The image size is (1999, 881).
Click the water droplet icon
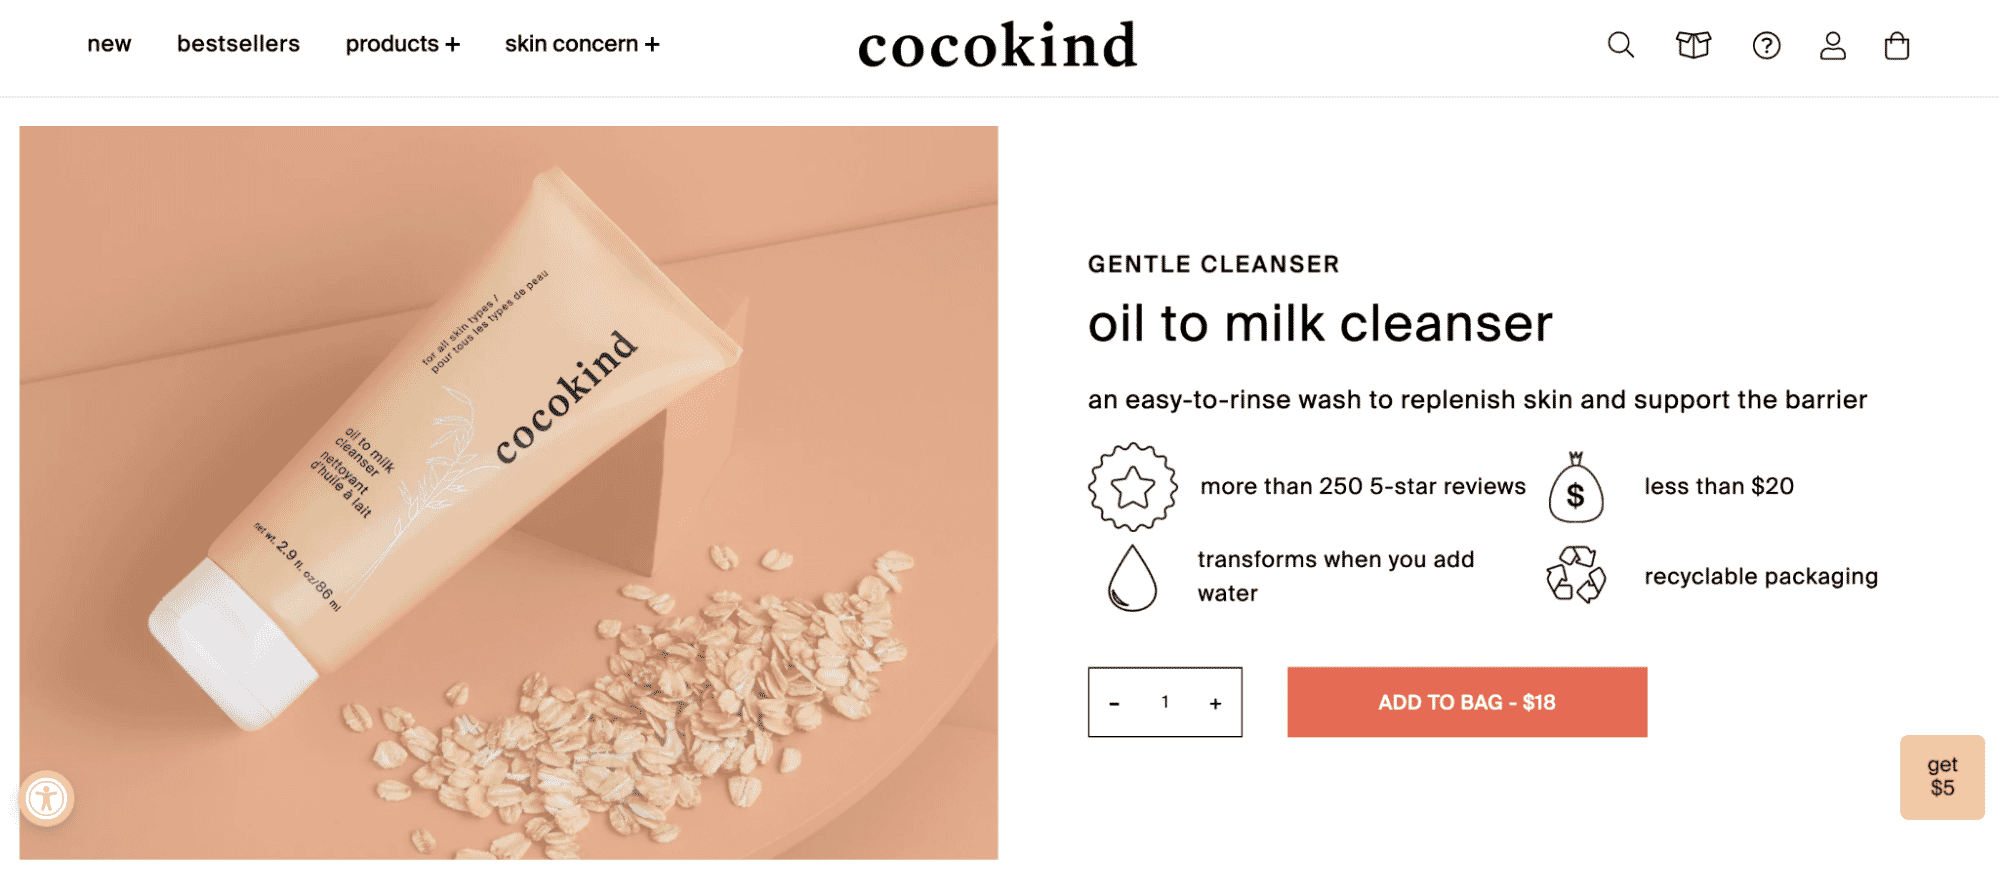tap(1132, 578)
